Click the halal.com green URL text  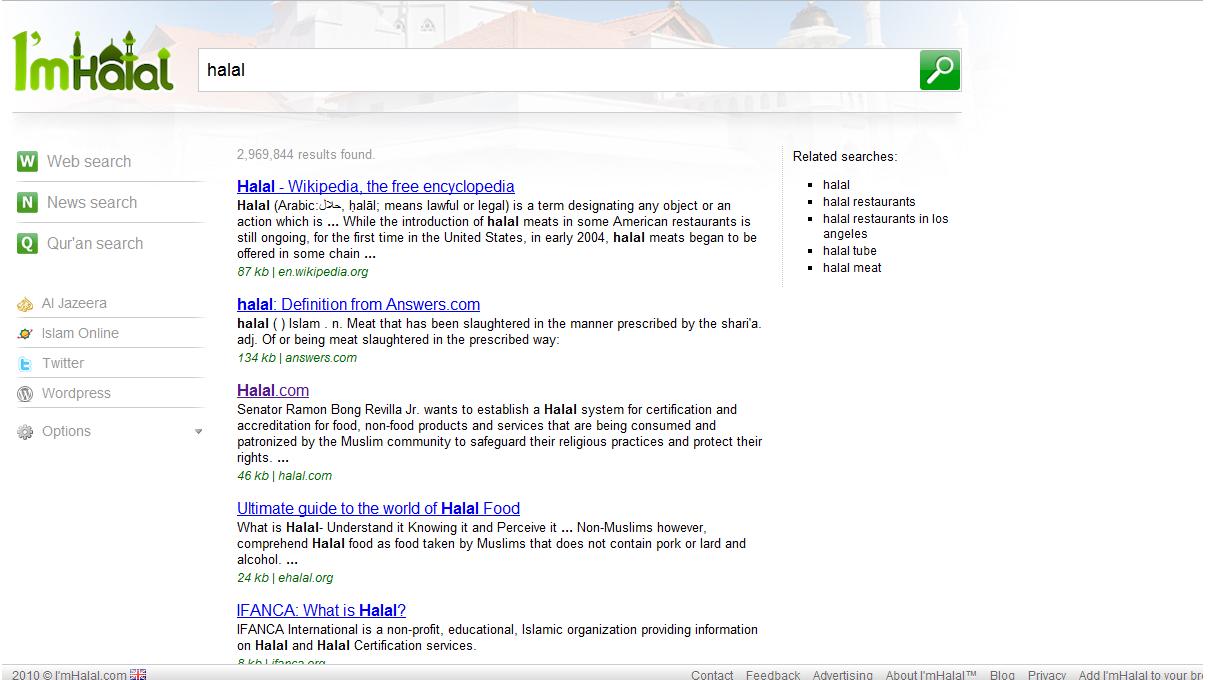[x=305, y=475]
